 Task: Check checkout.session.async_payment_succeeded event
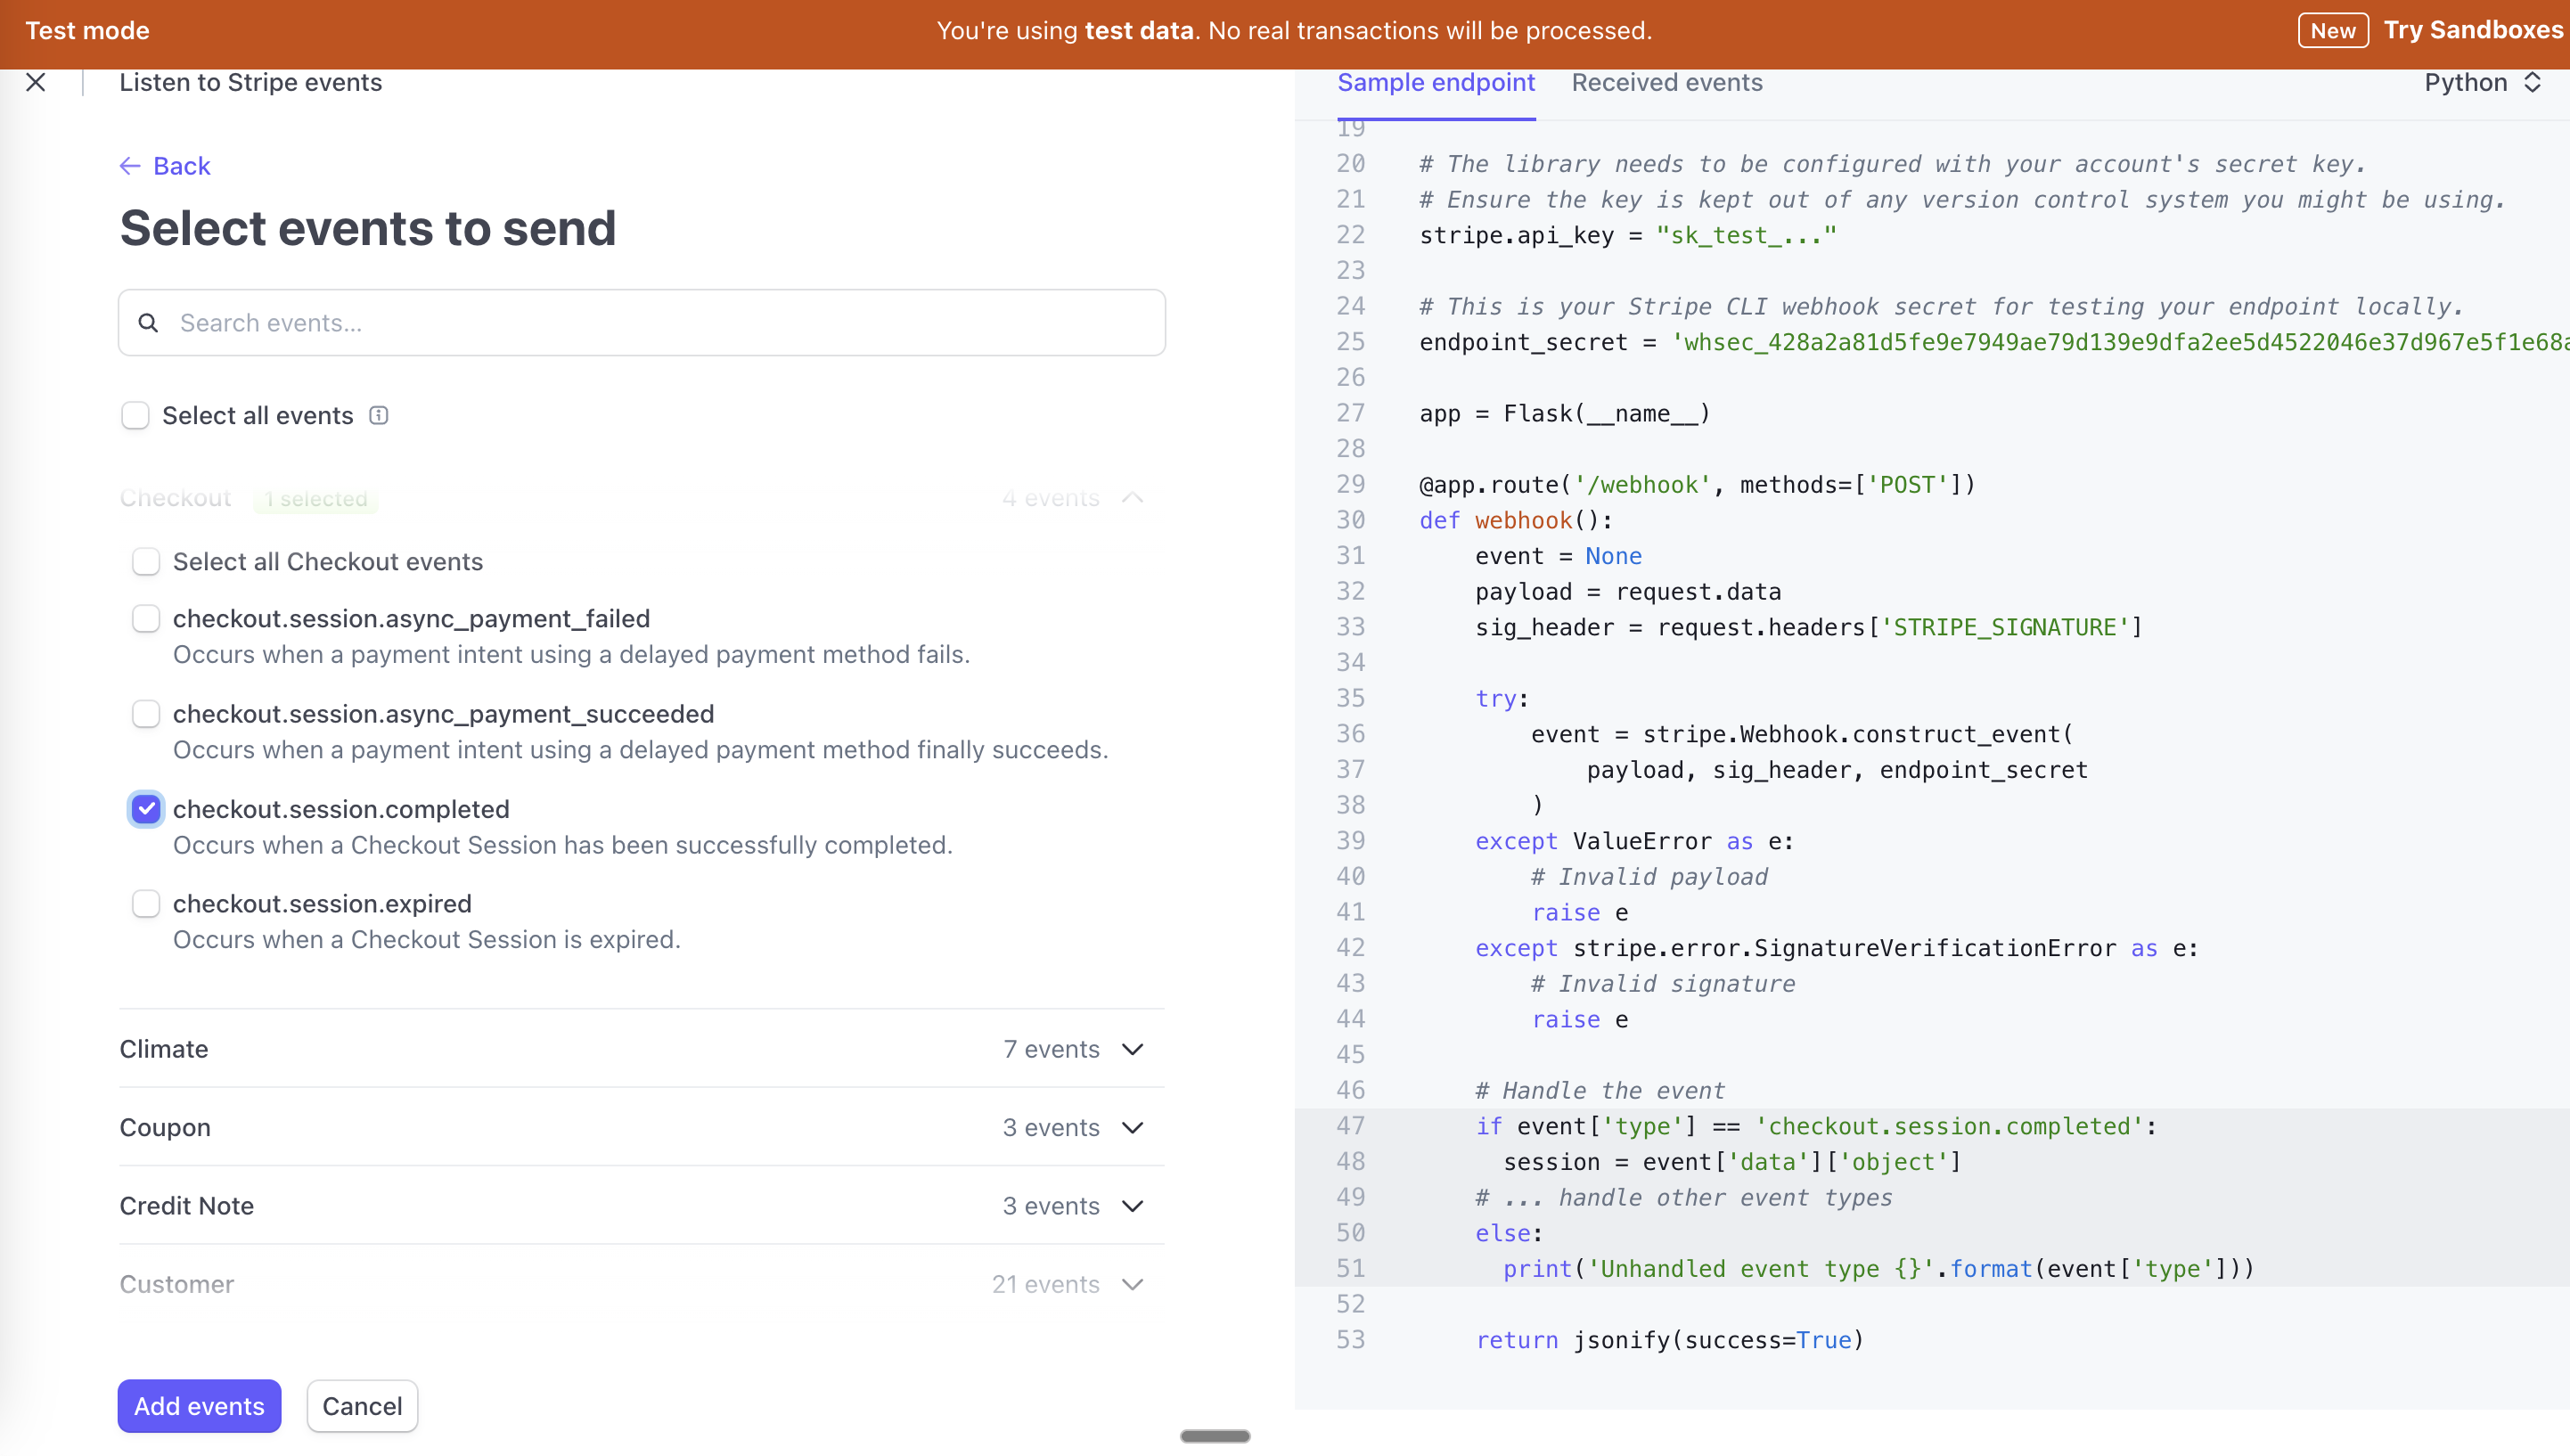(146, 714)
